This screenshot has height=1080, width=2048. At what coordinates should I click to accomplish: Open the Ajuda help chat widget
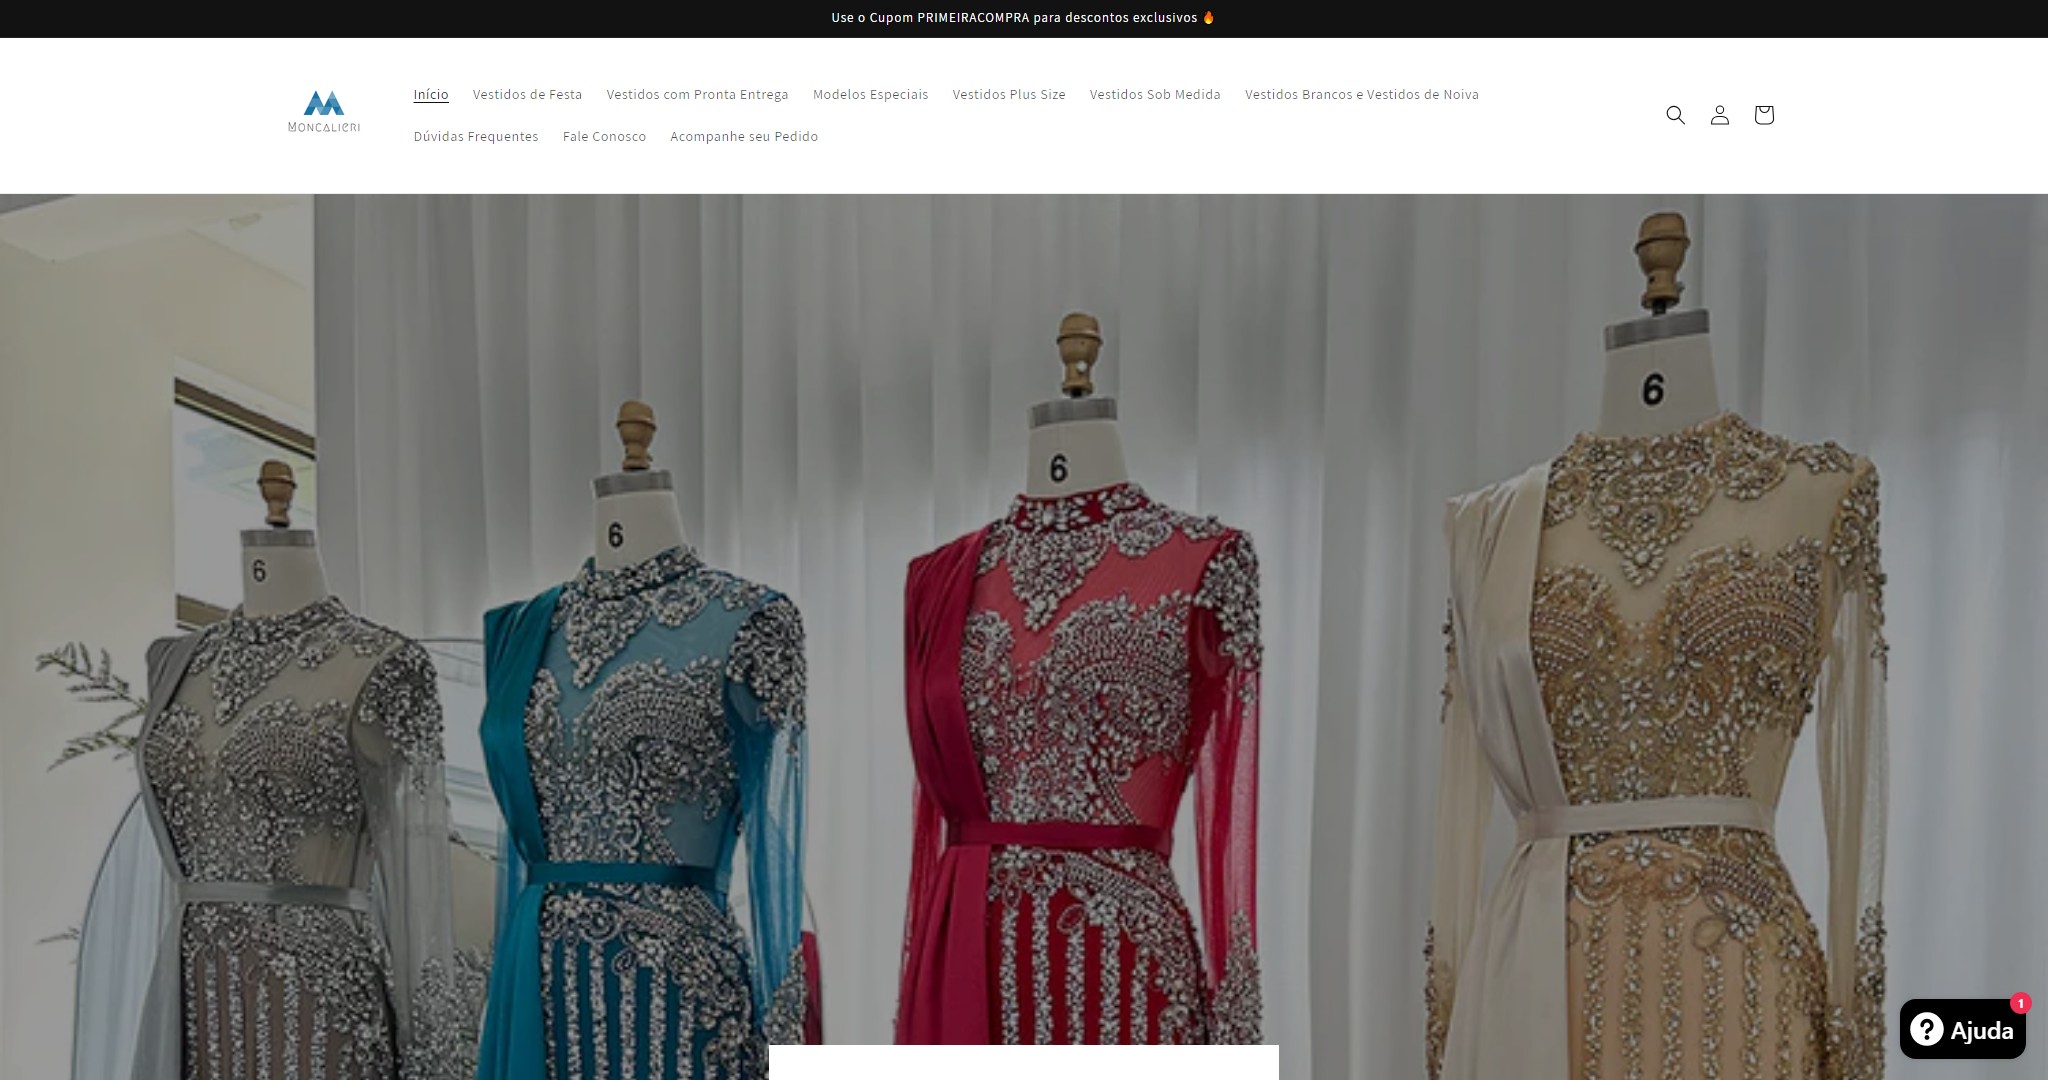point(1963,1029)
